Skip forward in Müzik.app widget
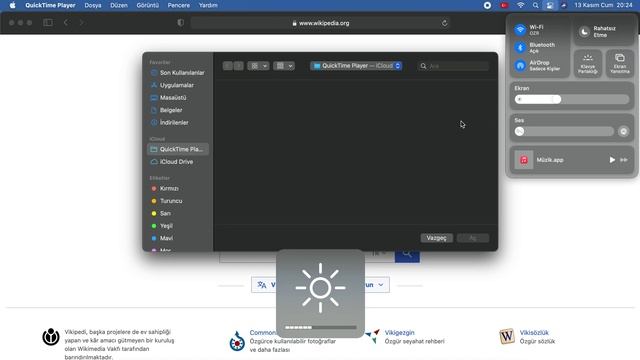640x360 pixels. point(624,160)
